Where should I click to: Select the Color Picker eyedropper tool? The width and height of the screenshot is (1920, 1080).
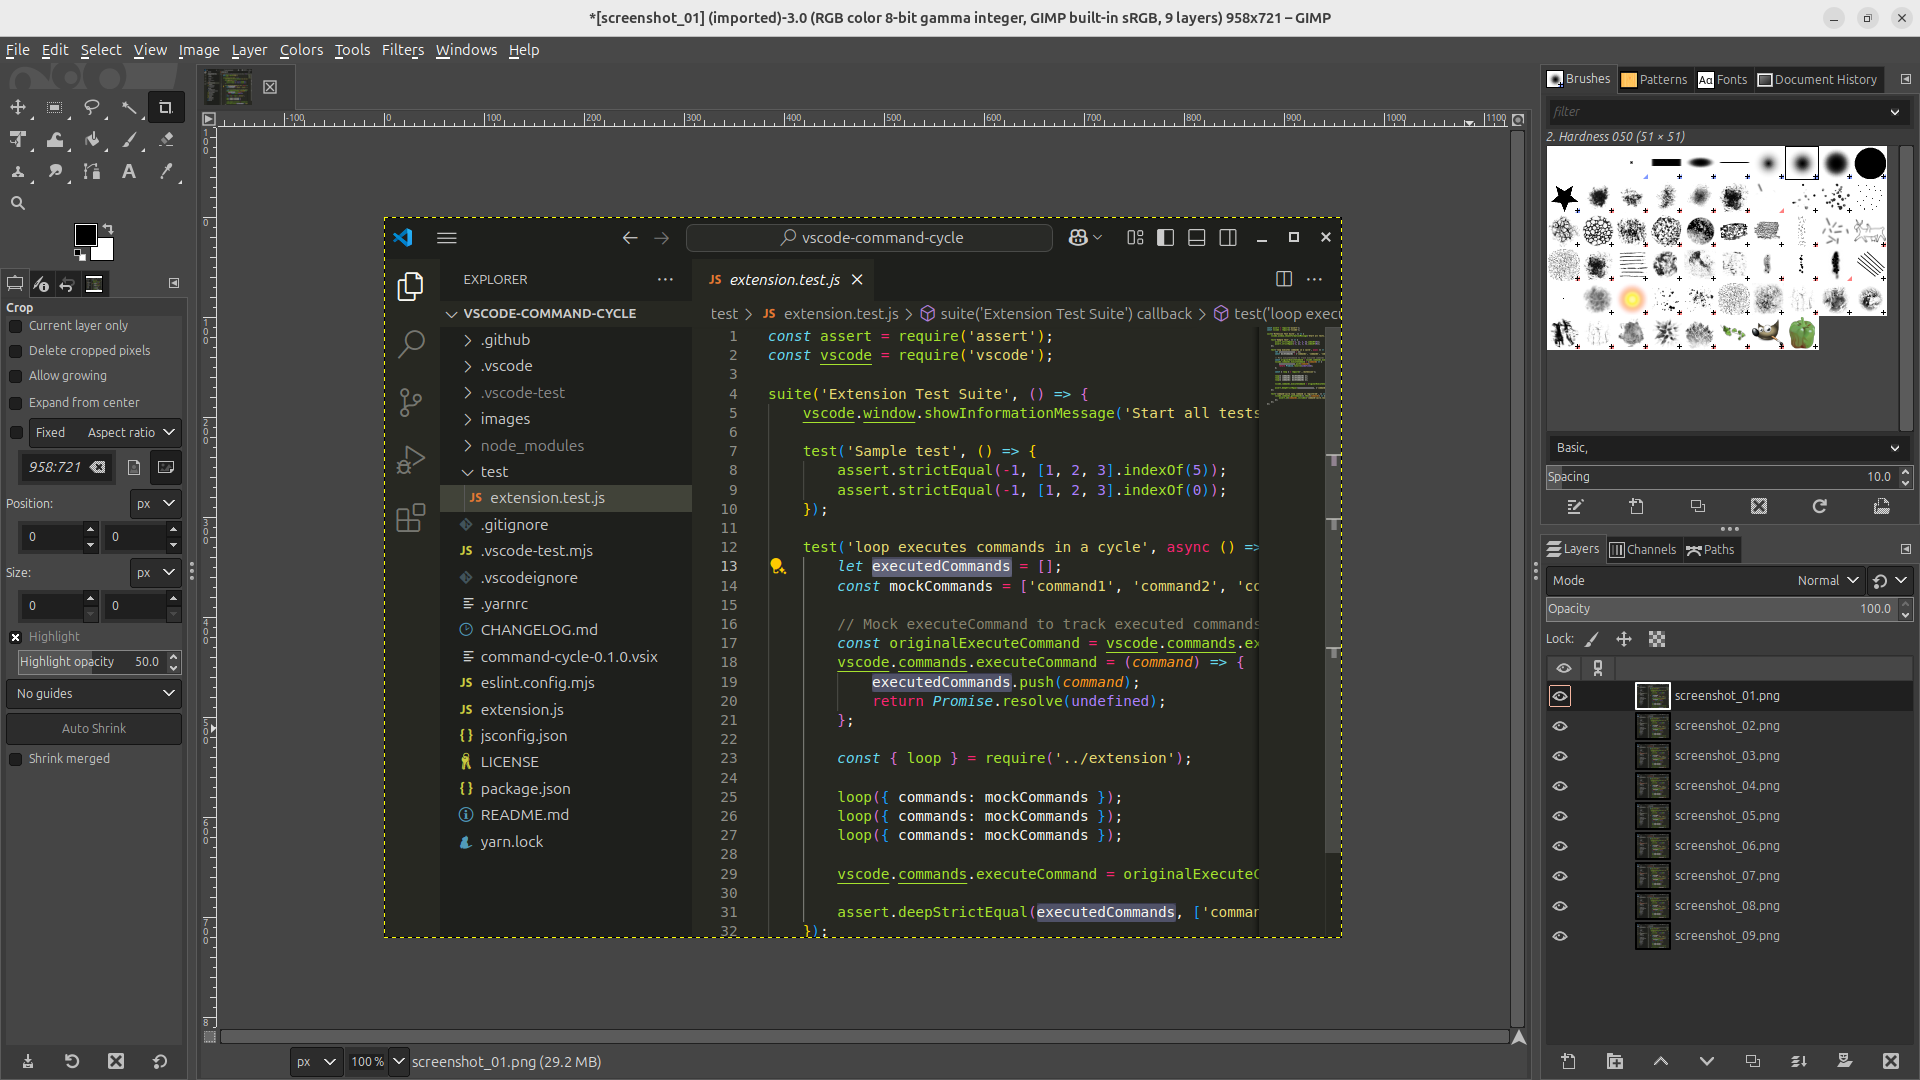tap(166, 172)
